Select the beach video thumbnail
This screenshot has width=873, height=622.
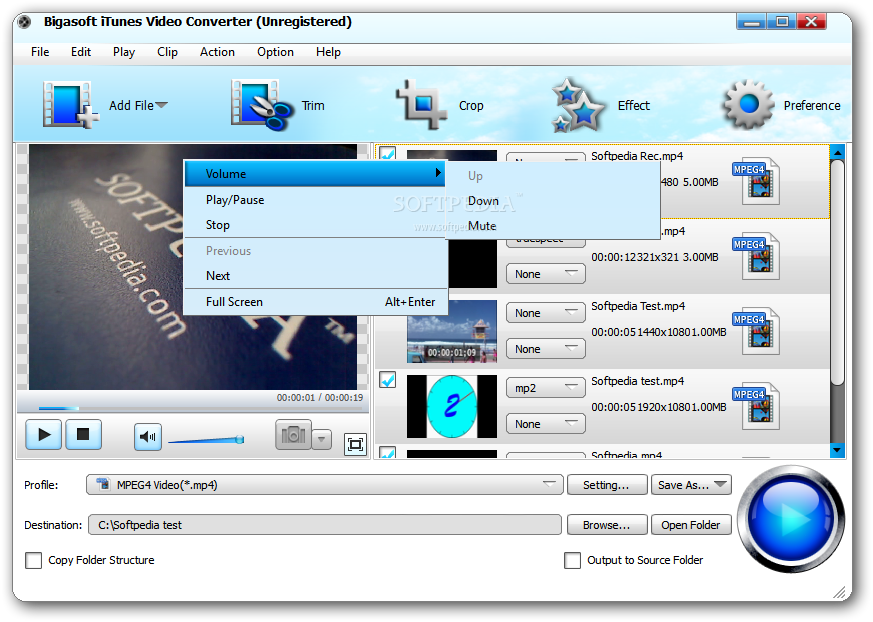pyautogui.click(x=452, y=331)
